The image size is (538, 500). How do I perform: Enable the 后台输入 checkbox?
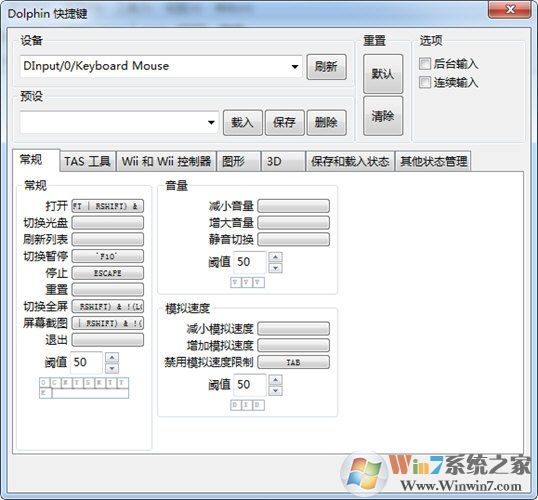(425, 63)
